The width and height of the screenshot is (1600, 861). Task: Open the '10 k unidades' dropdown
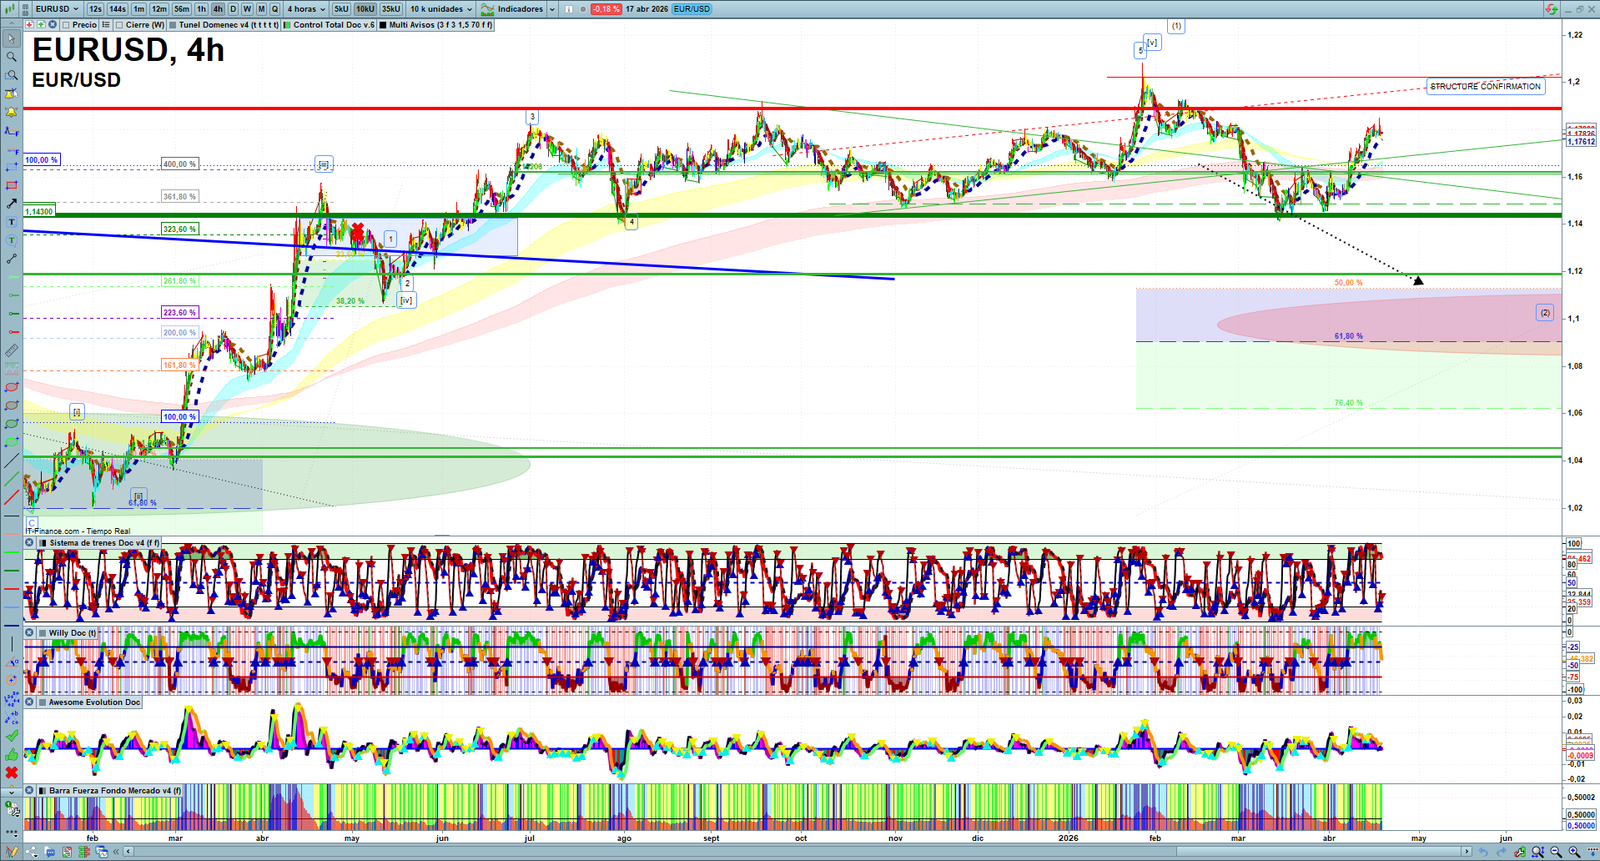click(x=441, y=9)
